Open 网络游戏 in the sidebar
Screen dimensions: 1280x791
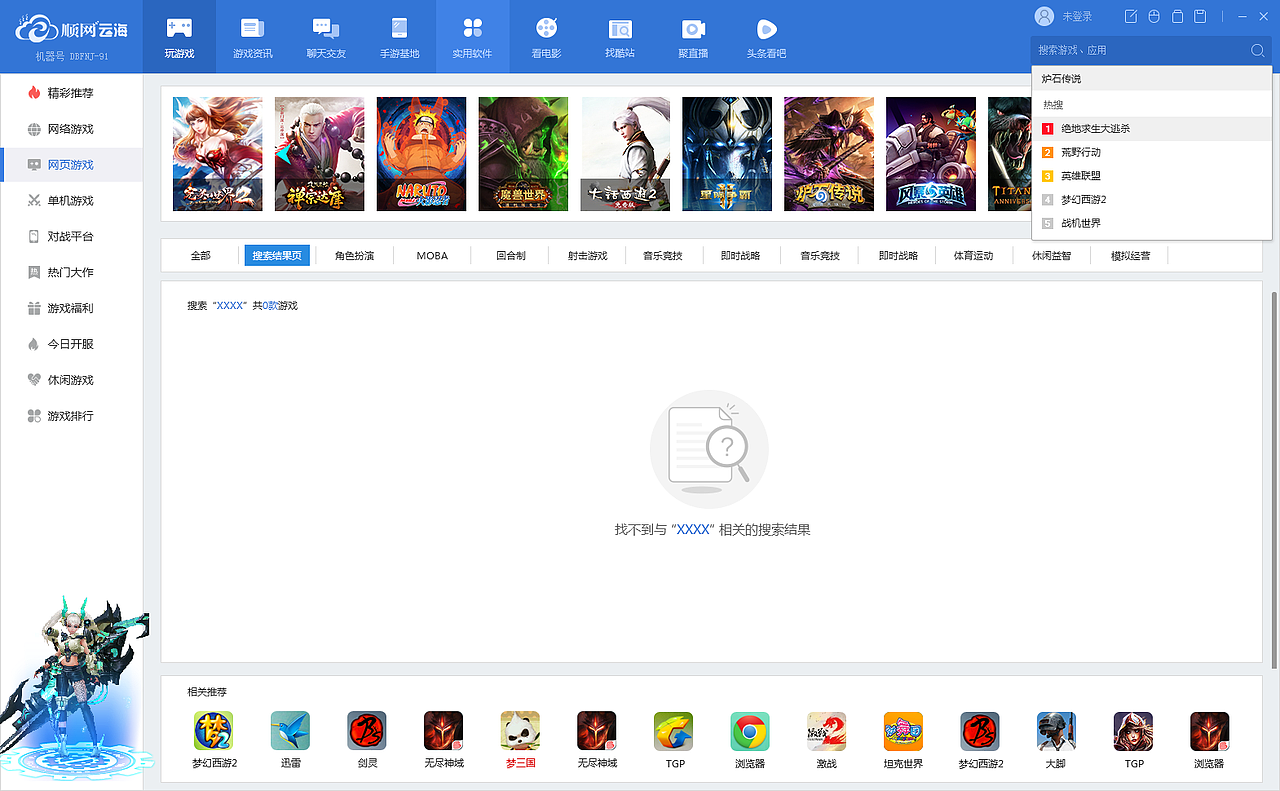click(x=71, y=129)
